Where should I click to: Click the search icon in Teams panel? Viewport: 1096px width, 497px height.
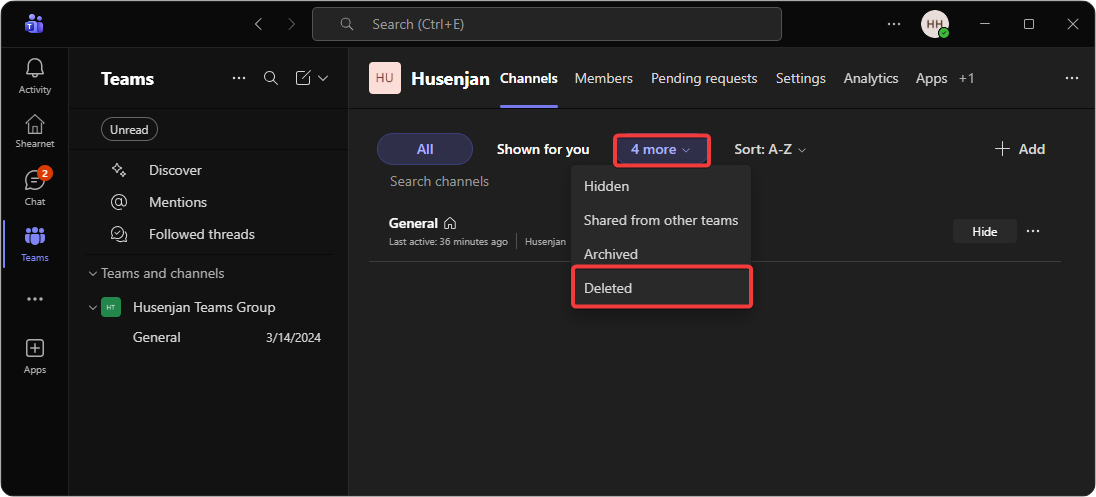271,78
